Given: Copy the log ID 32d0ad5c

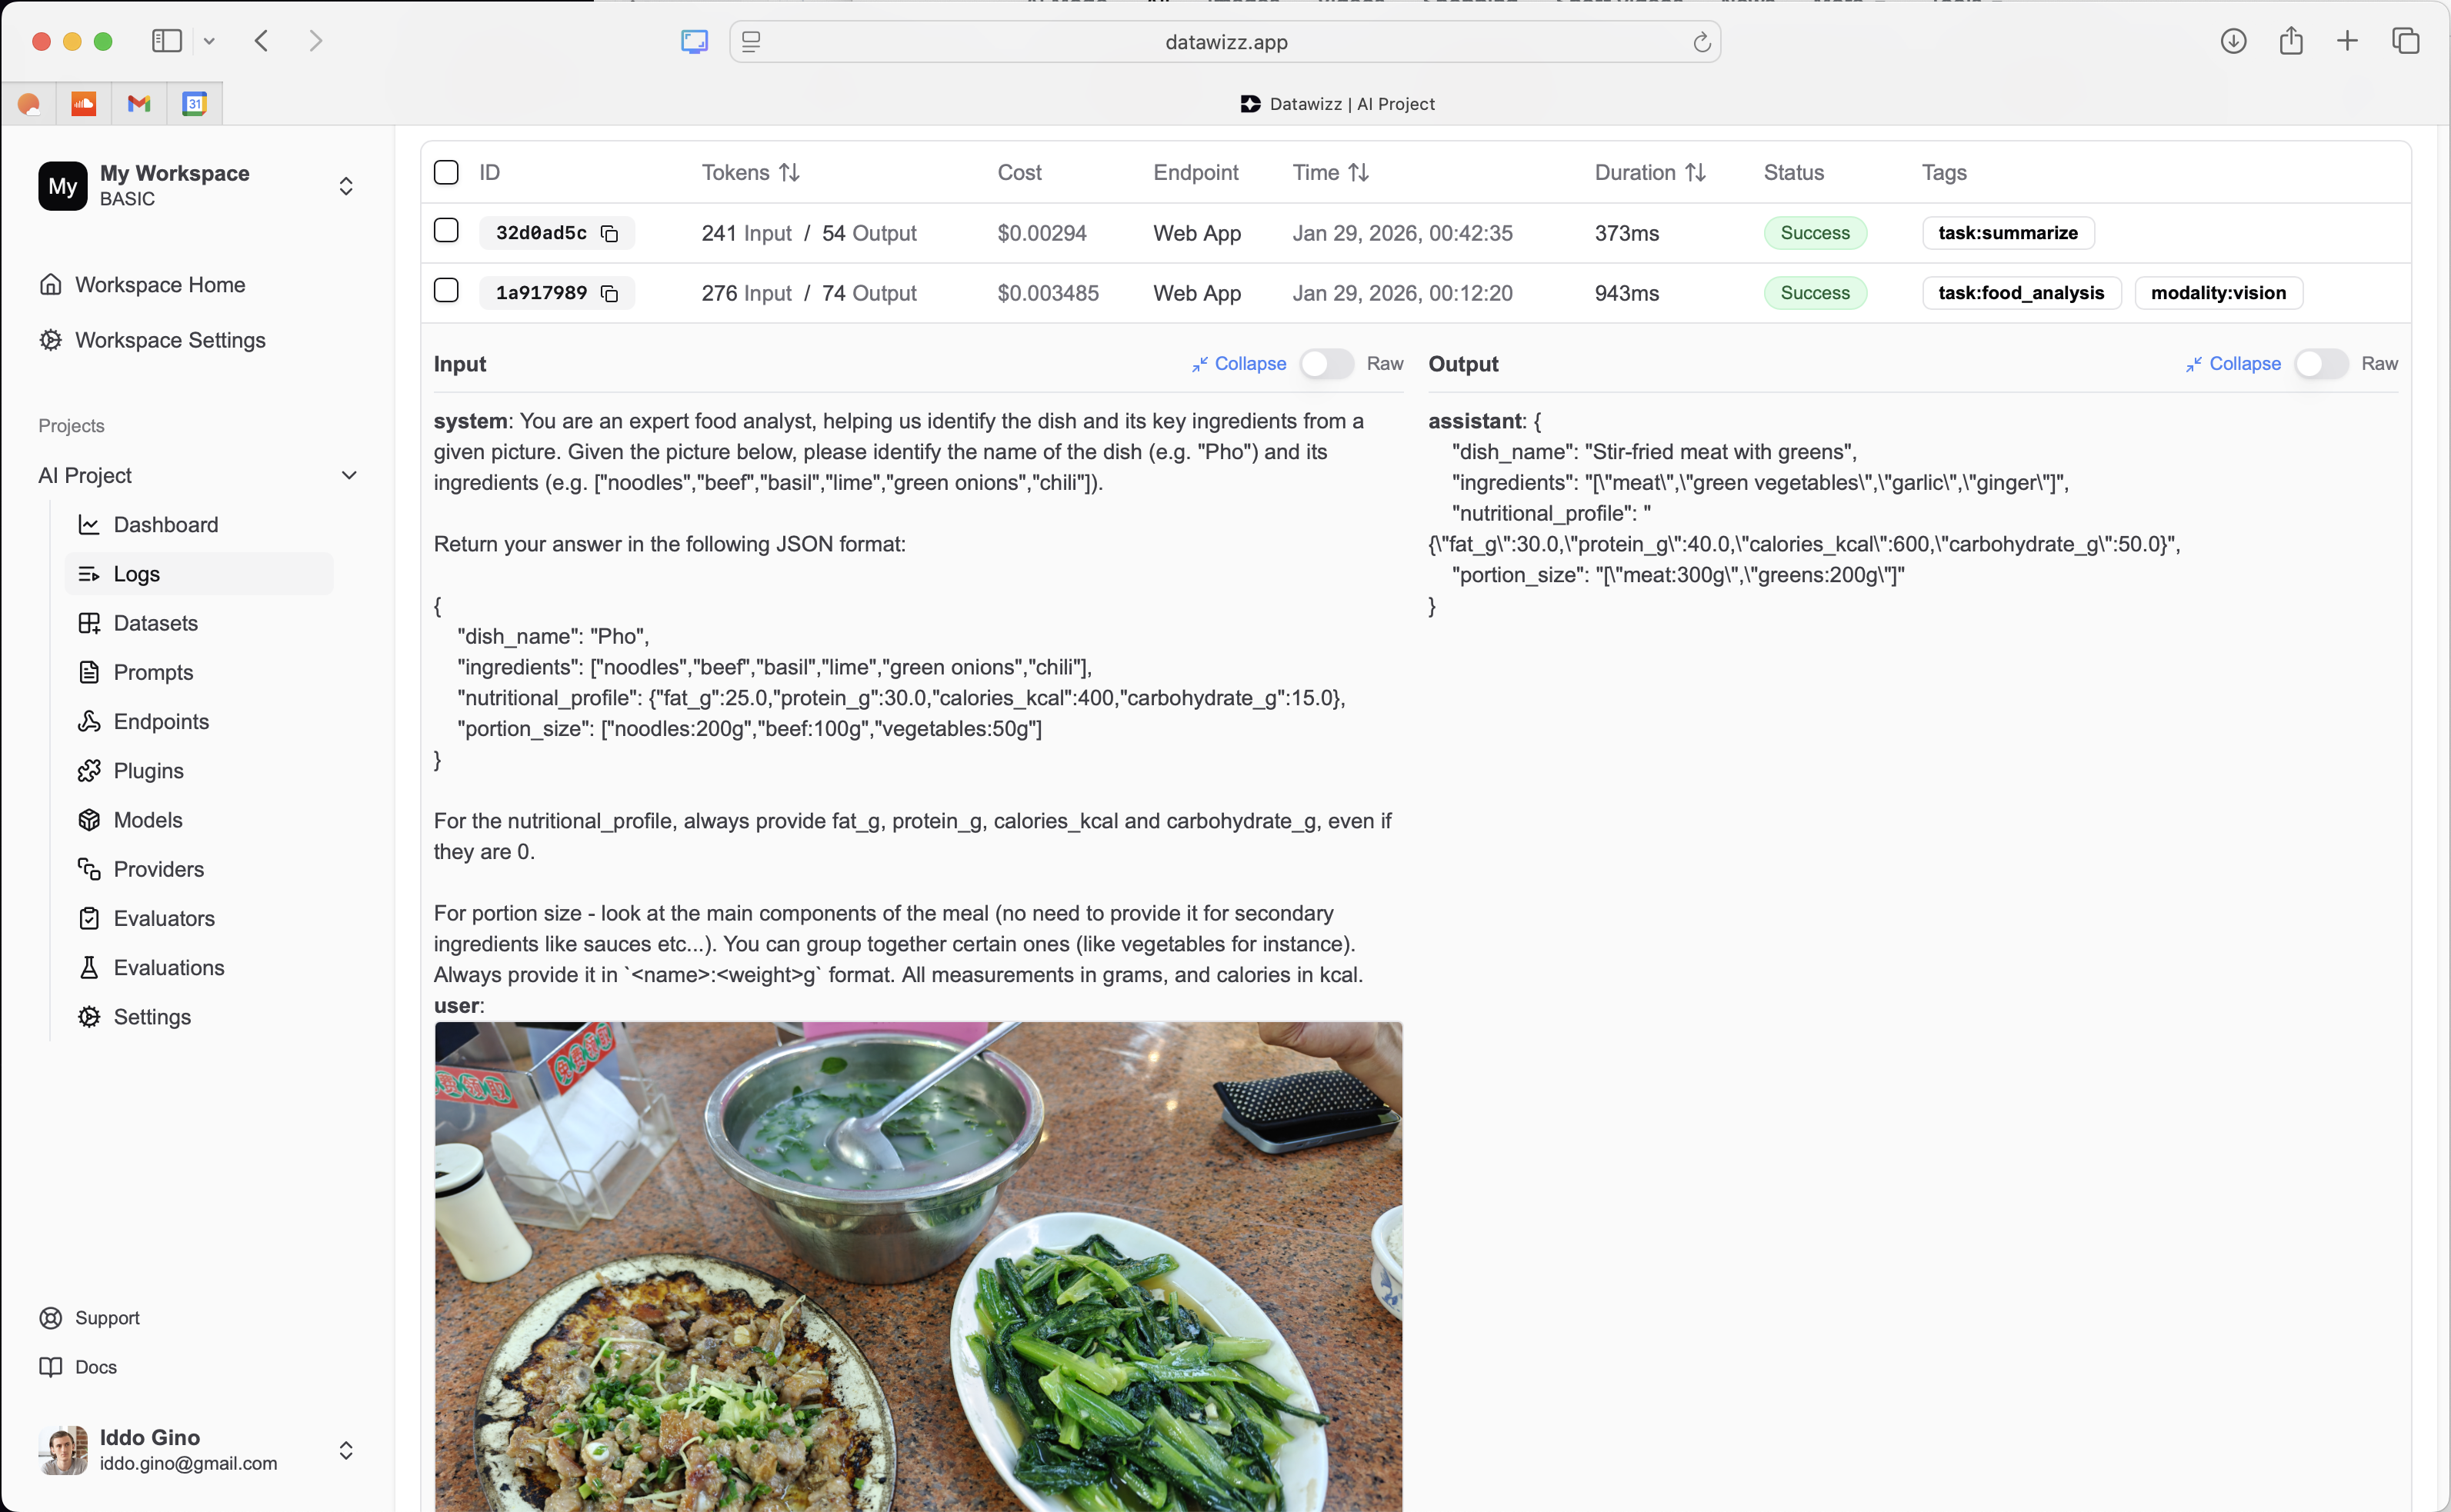Looking at the screenshot, I should click(x=610, y=233).
